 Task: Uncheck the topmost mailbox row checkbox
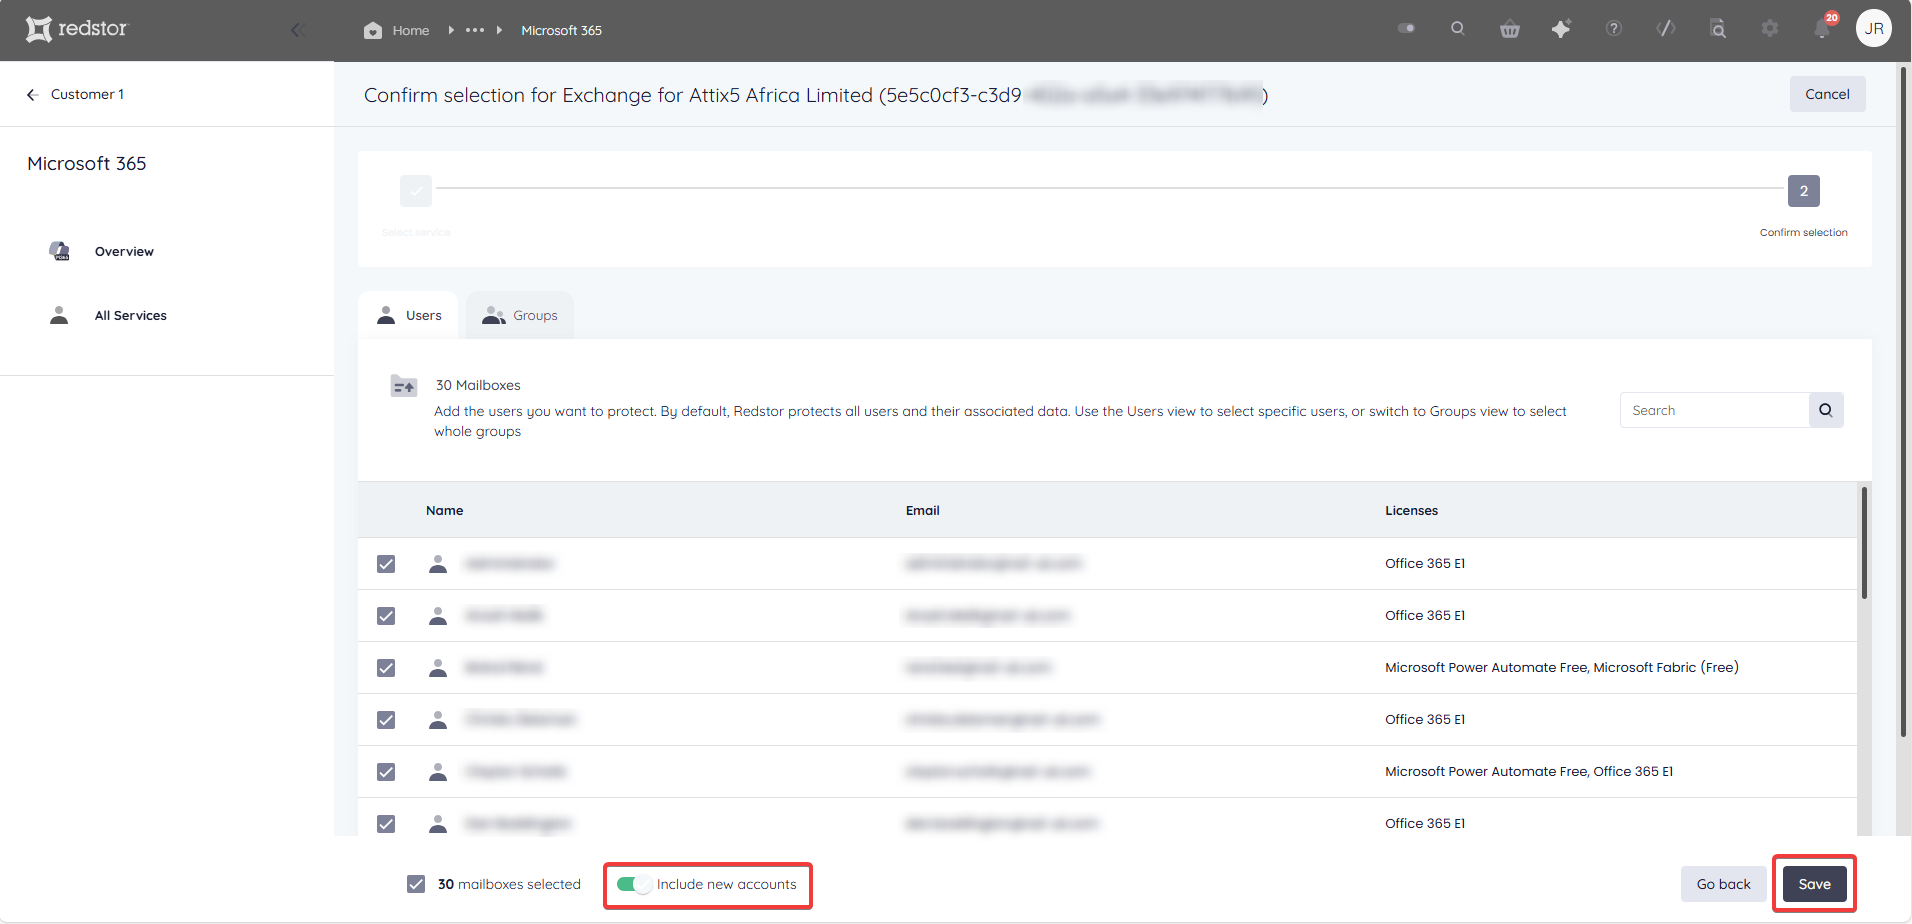point(386,564)
